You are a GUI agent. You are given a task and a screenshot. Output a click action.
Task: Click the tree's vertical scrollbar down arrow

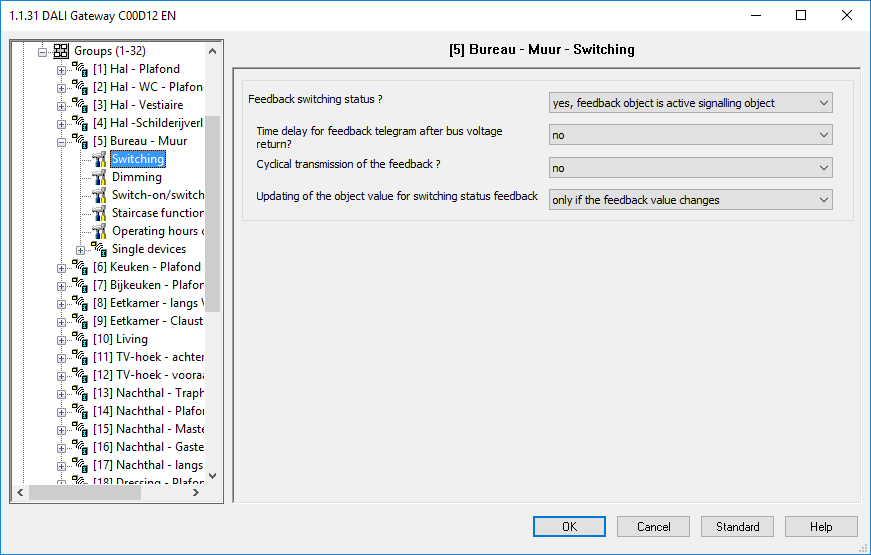click(x=212, y=476)
